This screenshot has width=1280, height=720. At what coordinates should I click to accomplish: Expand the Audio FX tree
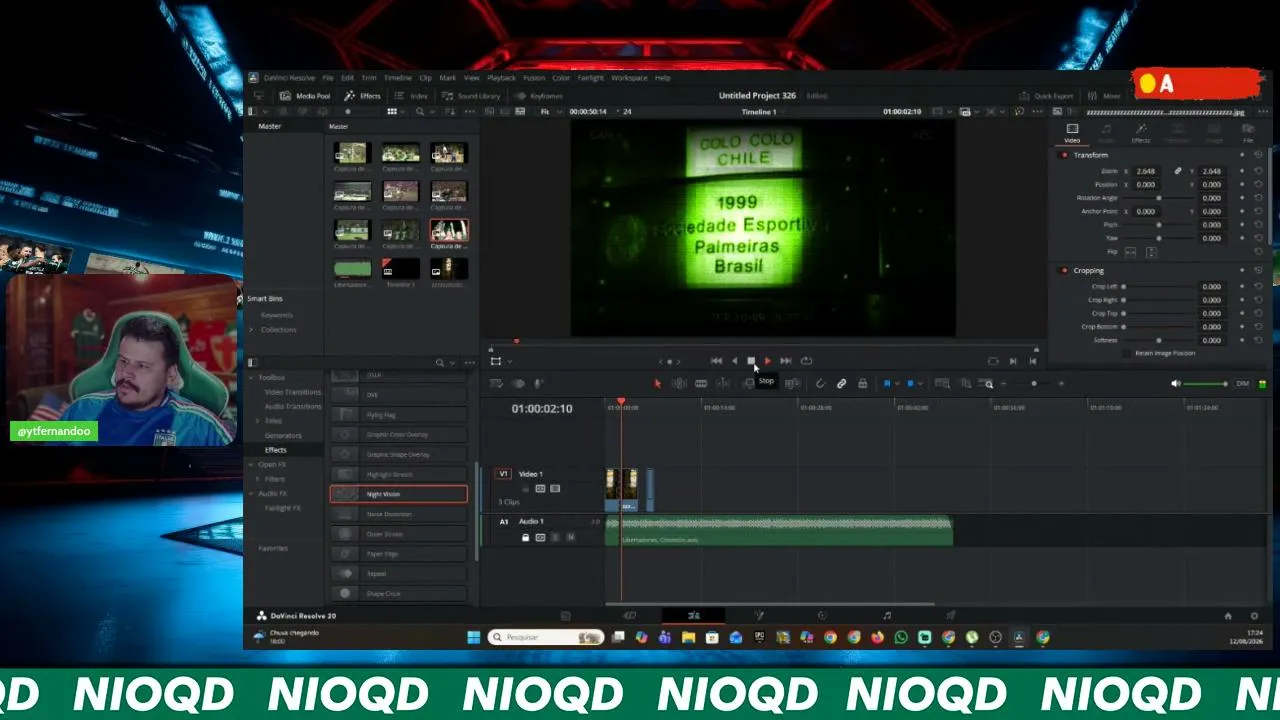(251, 494)
